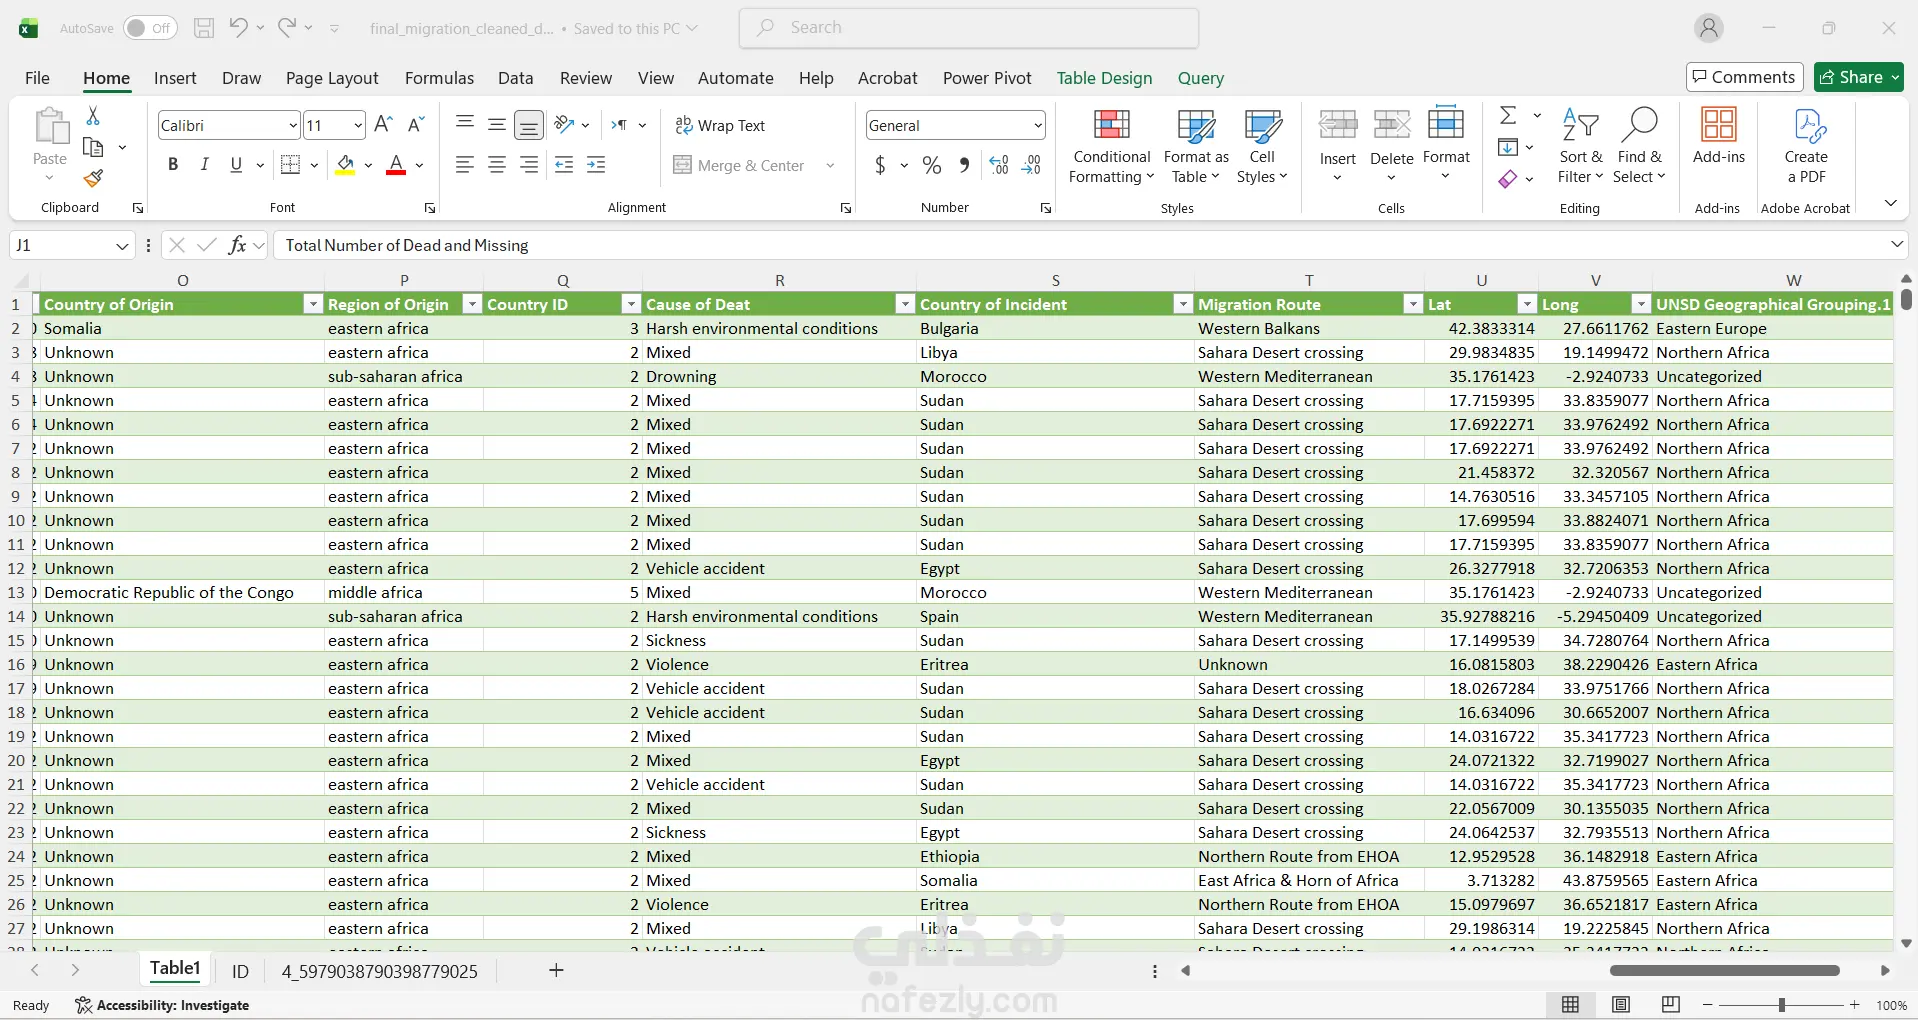The height and width of the screenshot is (1020, 1918).
Task: Click the horizontal scrollbar thumb
Action: pos(1725,970)
